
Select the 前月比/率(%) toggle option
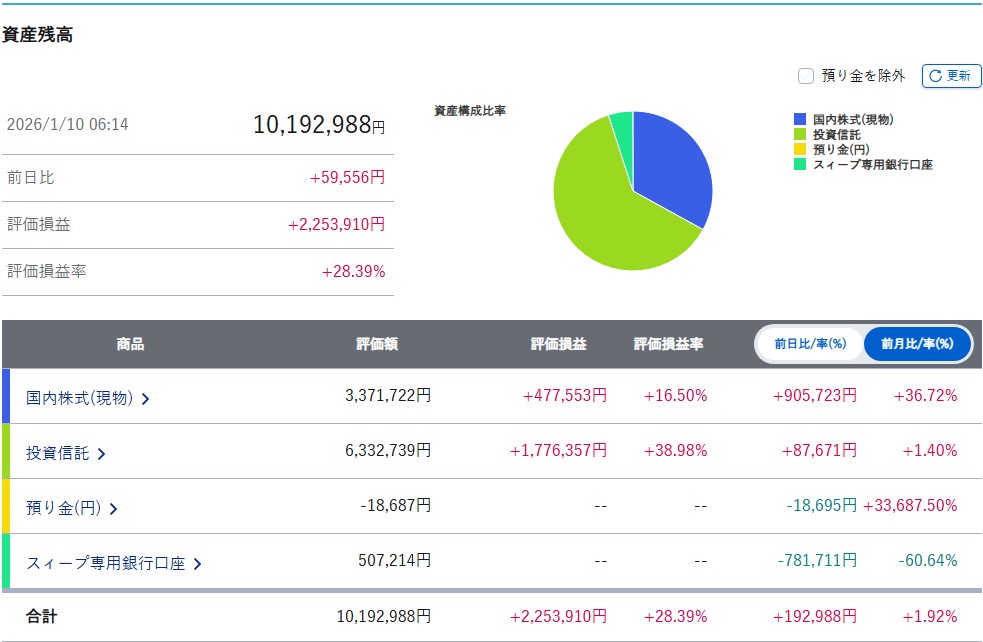click(x=917, y=344)
